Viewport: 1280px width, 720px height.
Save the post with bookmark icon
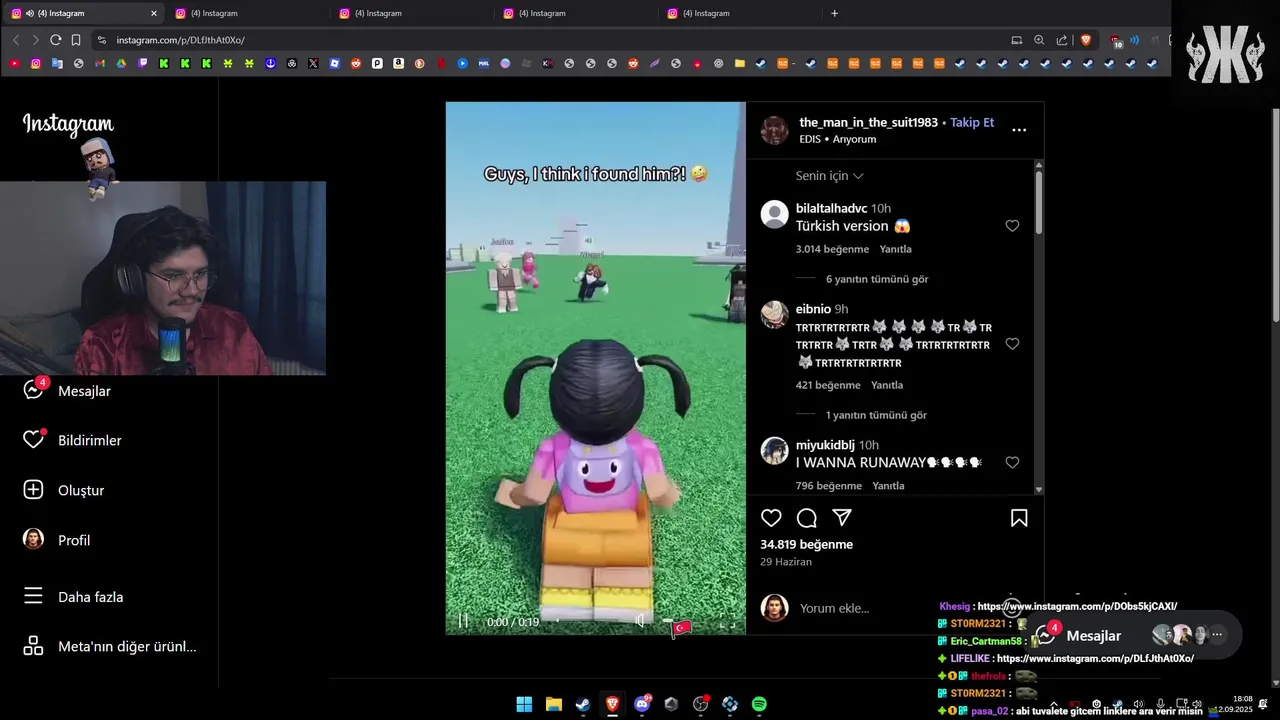pyautogui.click(x=1019, y=518)
